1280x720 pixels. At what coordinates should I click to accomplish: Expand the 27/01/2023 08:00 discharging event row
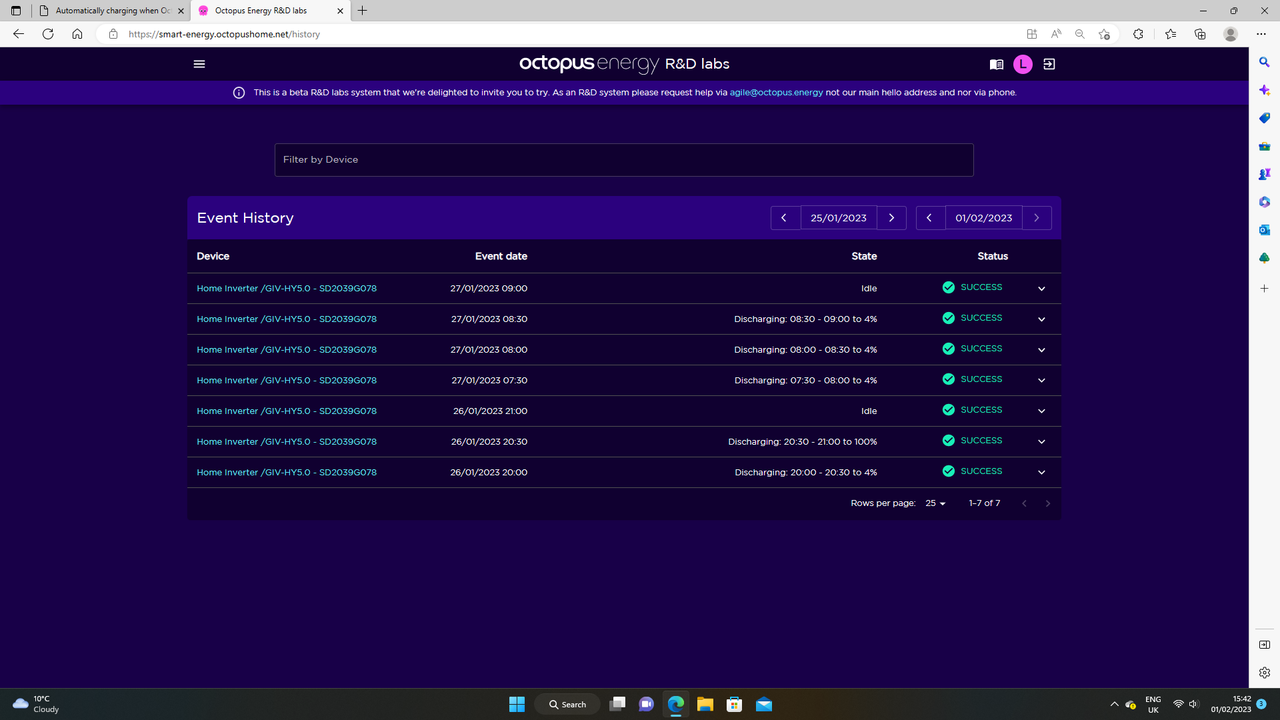click(x=1041, y=350)
